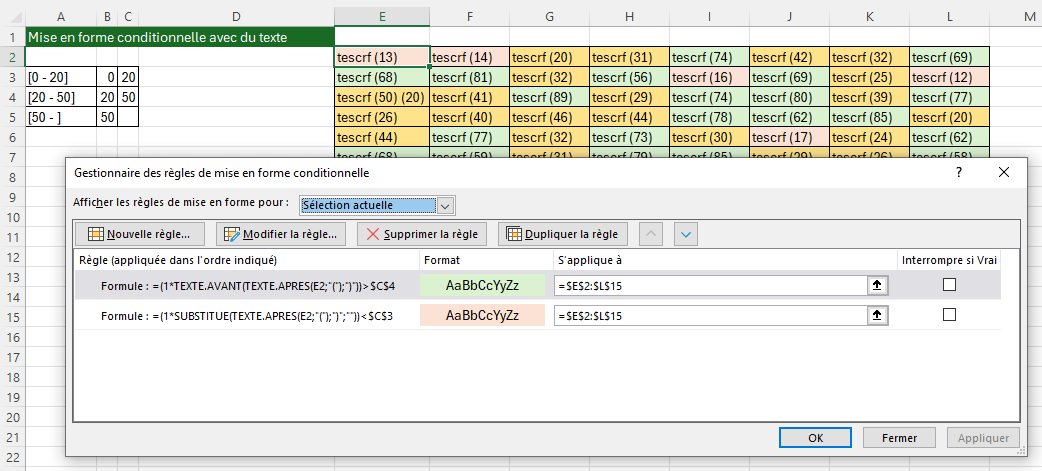This screenshot has height=471, width=1042.
Task: Click the help question mark icon
Action: click(959, 173)
